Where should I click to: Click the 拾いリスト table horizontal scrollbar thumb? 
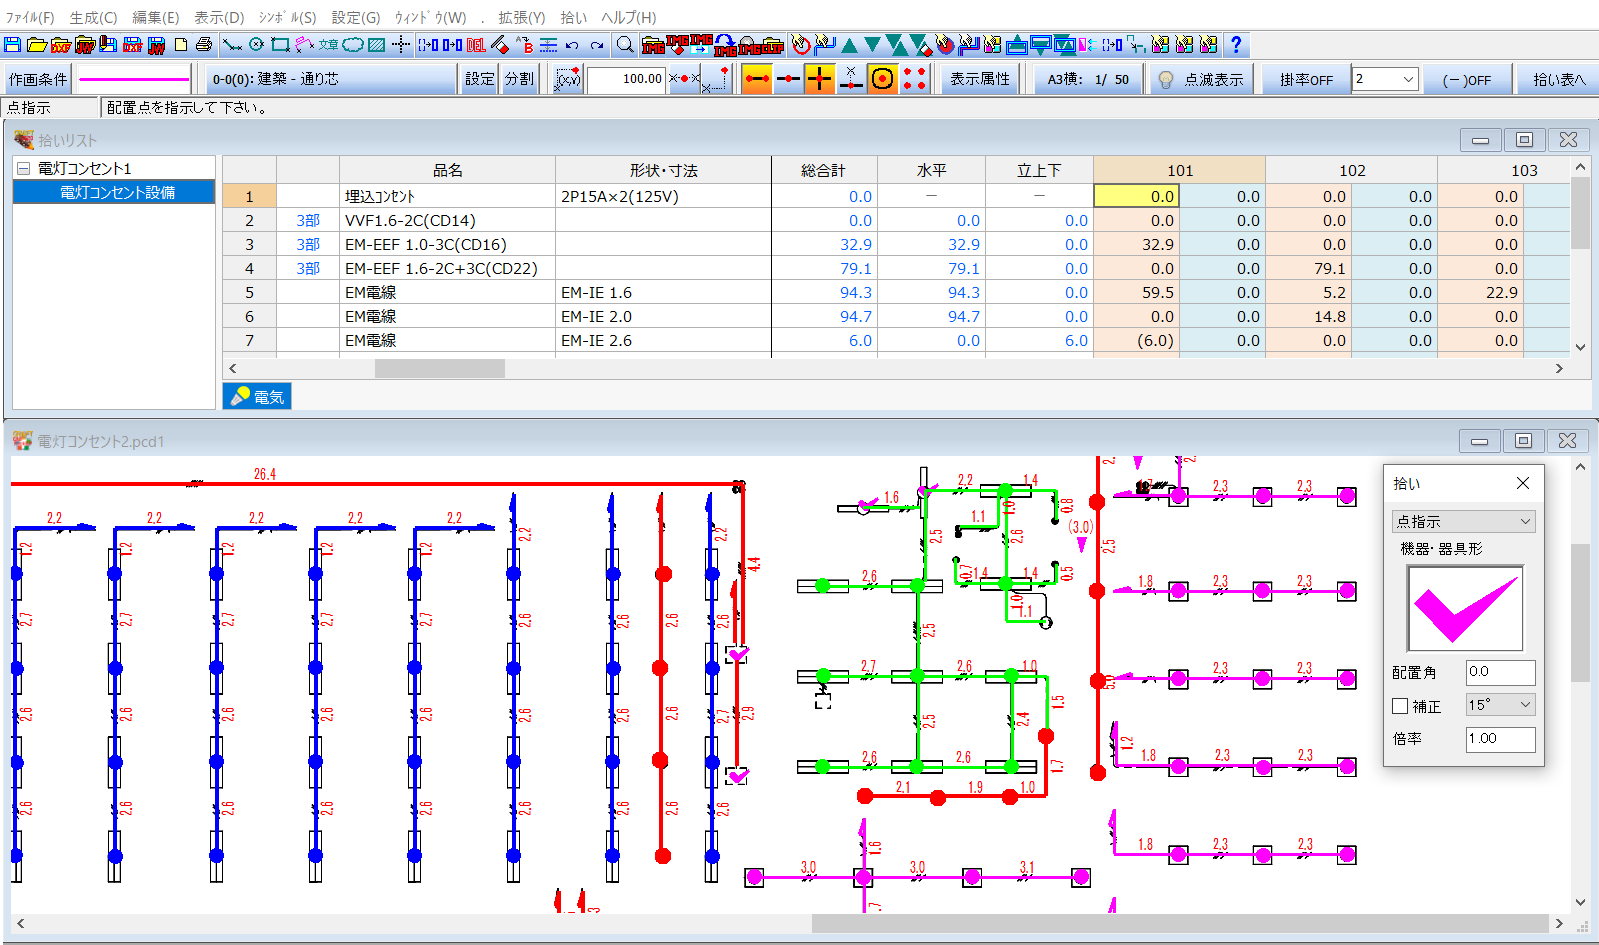click(x=439, y=369)
